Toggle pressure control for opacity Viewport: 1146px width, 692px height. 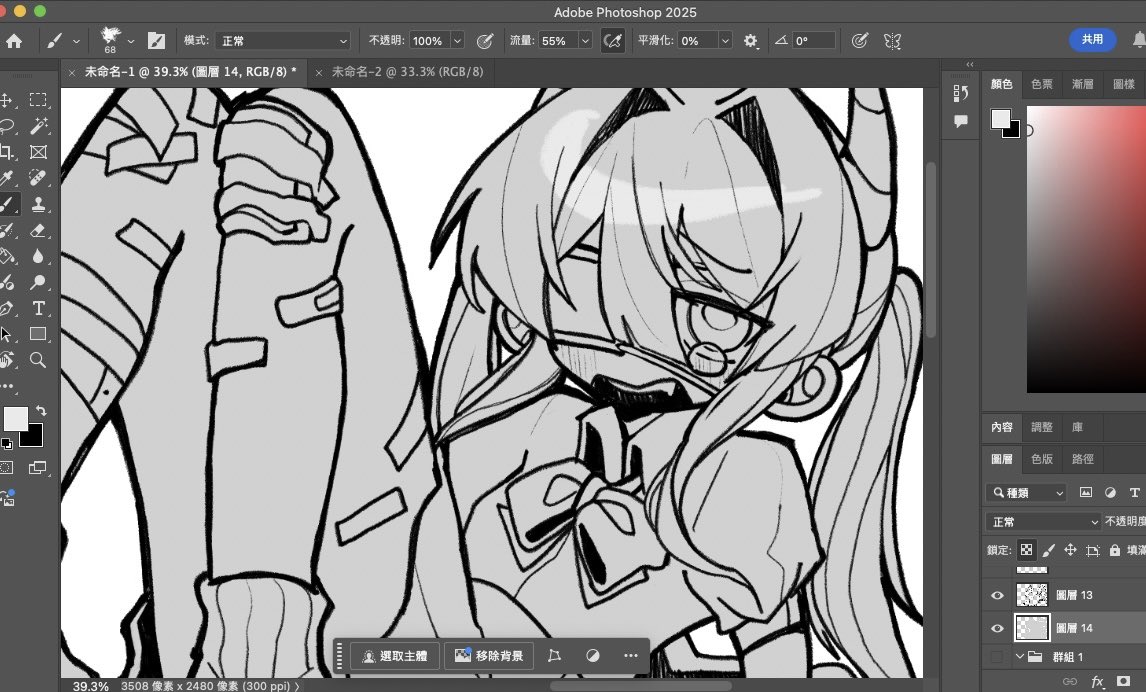pos(485,41)
